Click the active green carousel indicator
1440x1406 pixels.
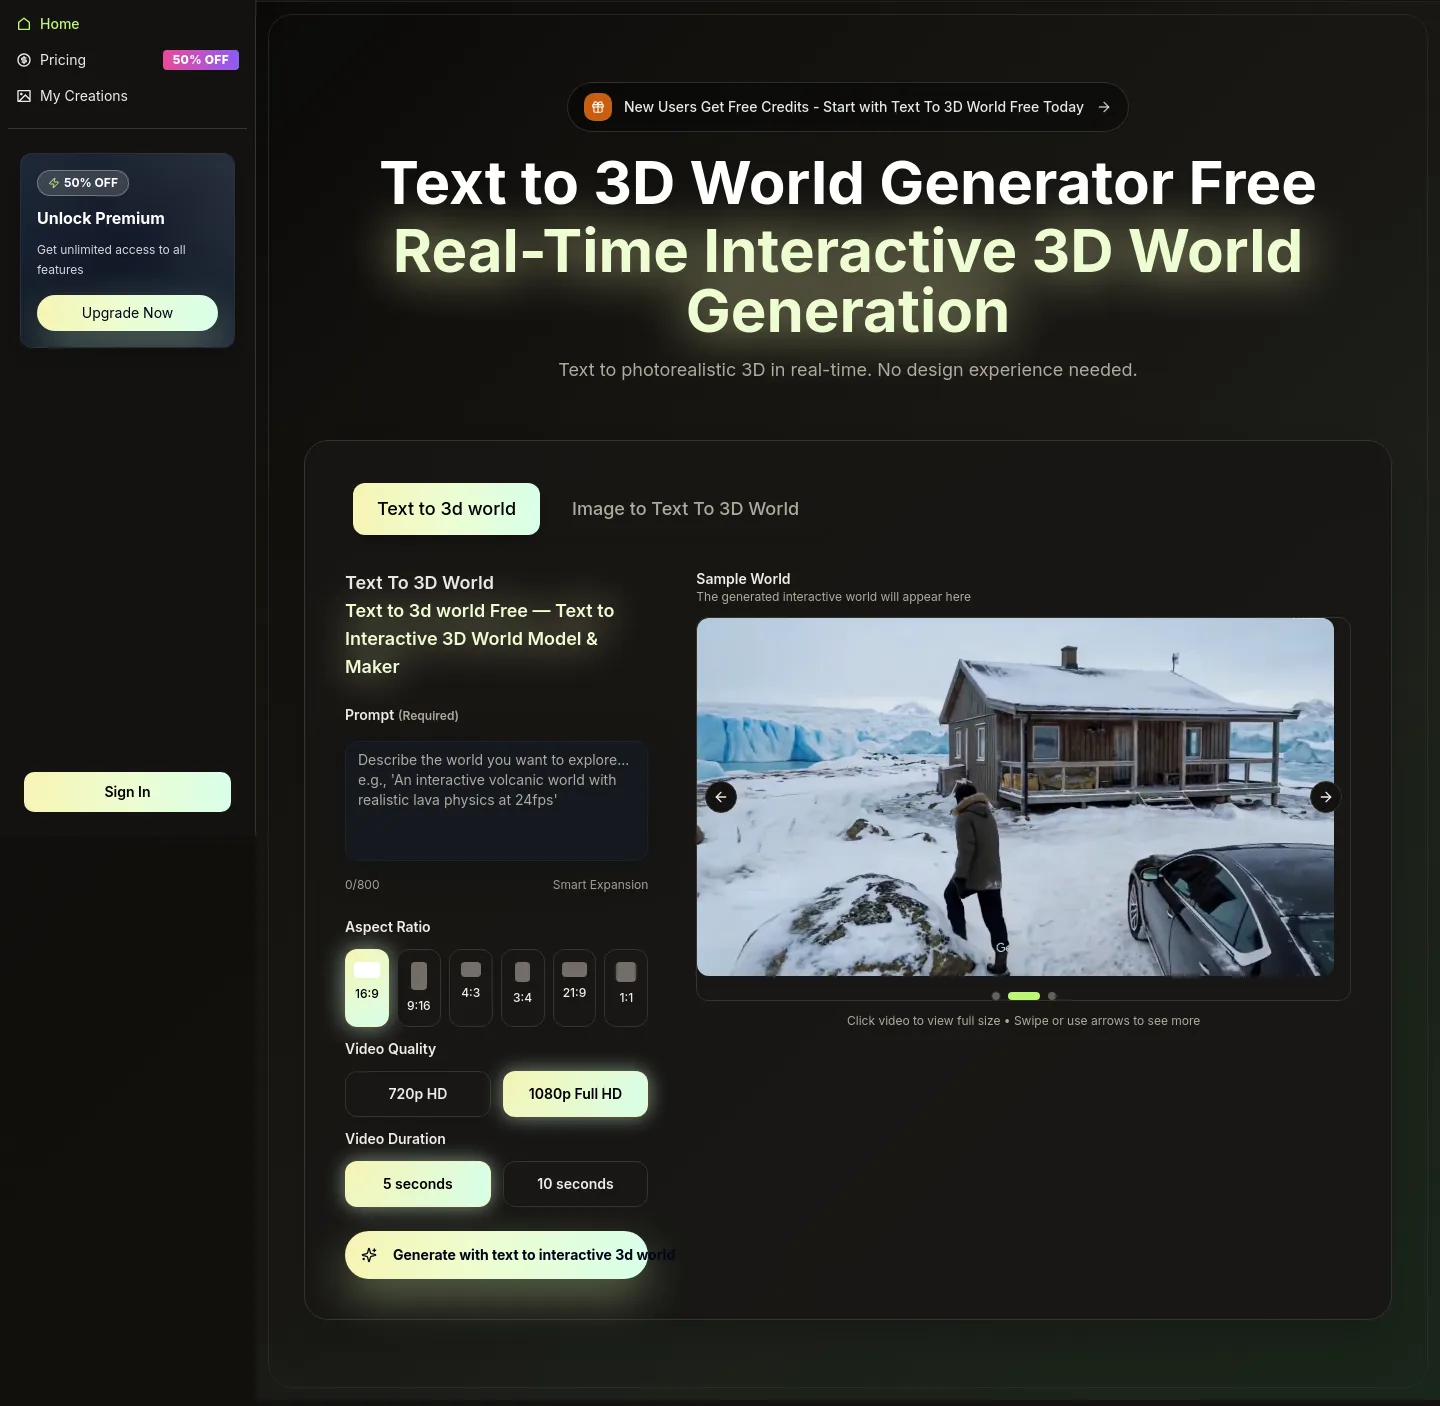(1024, 996)
